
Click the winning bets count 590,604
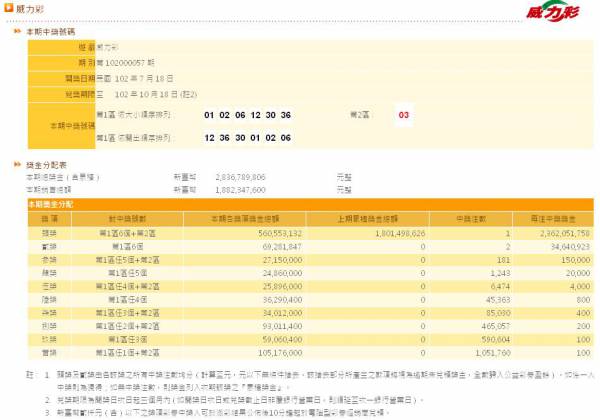[496, 340]
